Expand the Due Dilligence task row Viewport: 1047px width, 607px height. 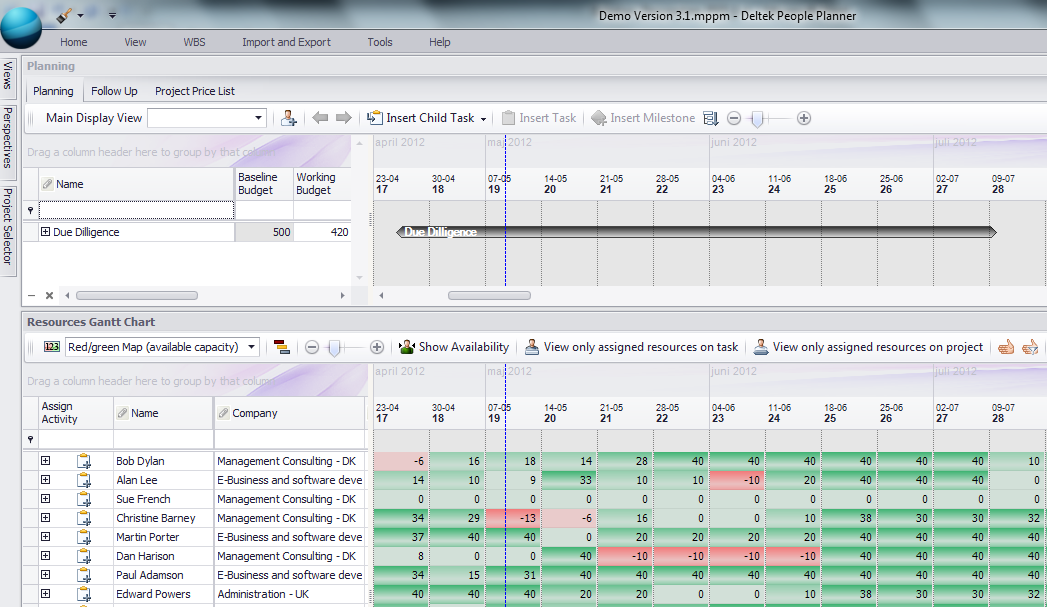(46, 232)
